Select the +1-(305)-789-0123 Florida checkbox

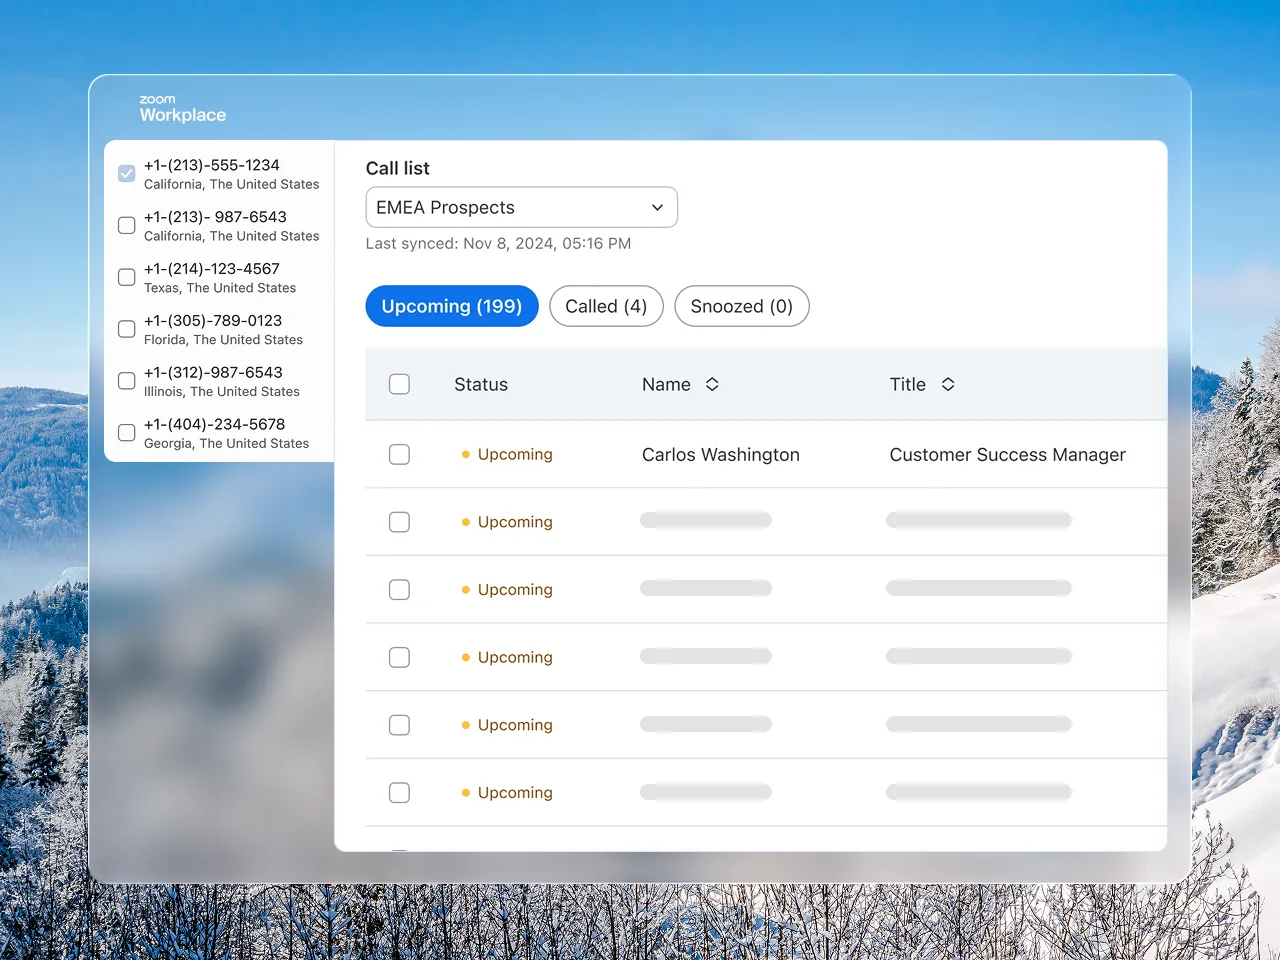pos(127,329)
